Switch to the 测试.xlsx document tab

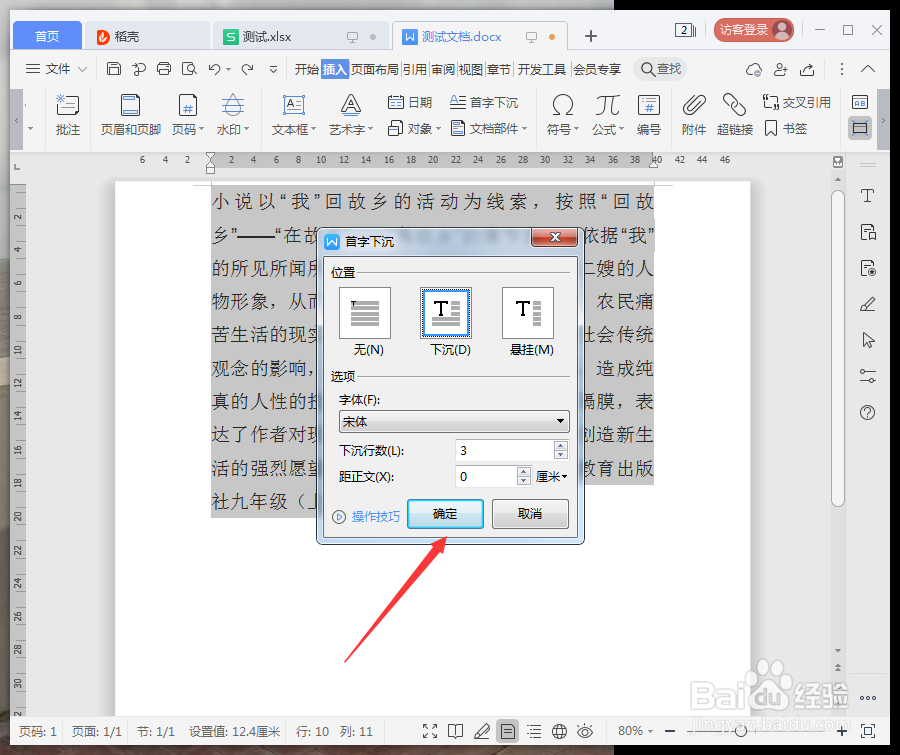(x=263, y=35)
